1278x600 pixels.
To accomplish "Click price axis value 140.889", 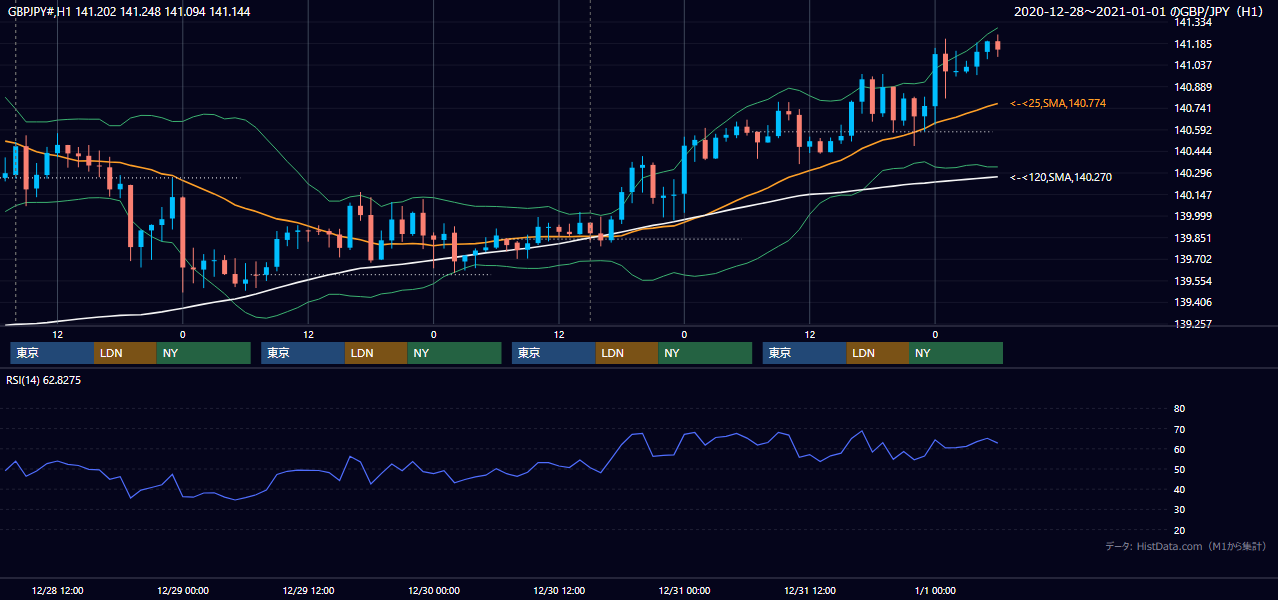I will (1194, 87).
